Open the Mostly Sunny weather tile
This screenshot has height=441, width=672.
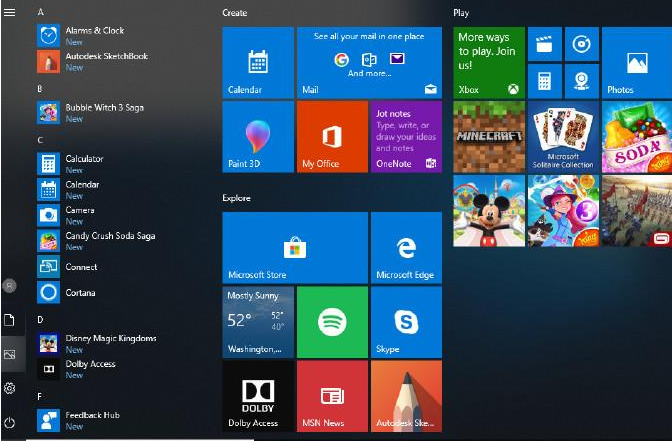point(258,322)
